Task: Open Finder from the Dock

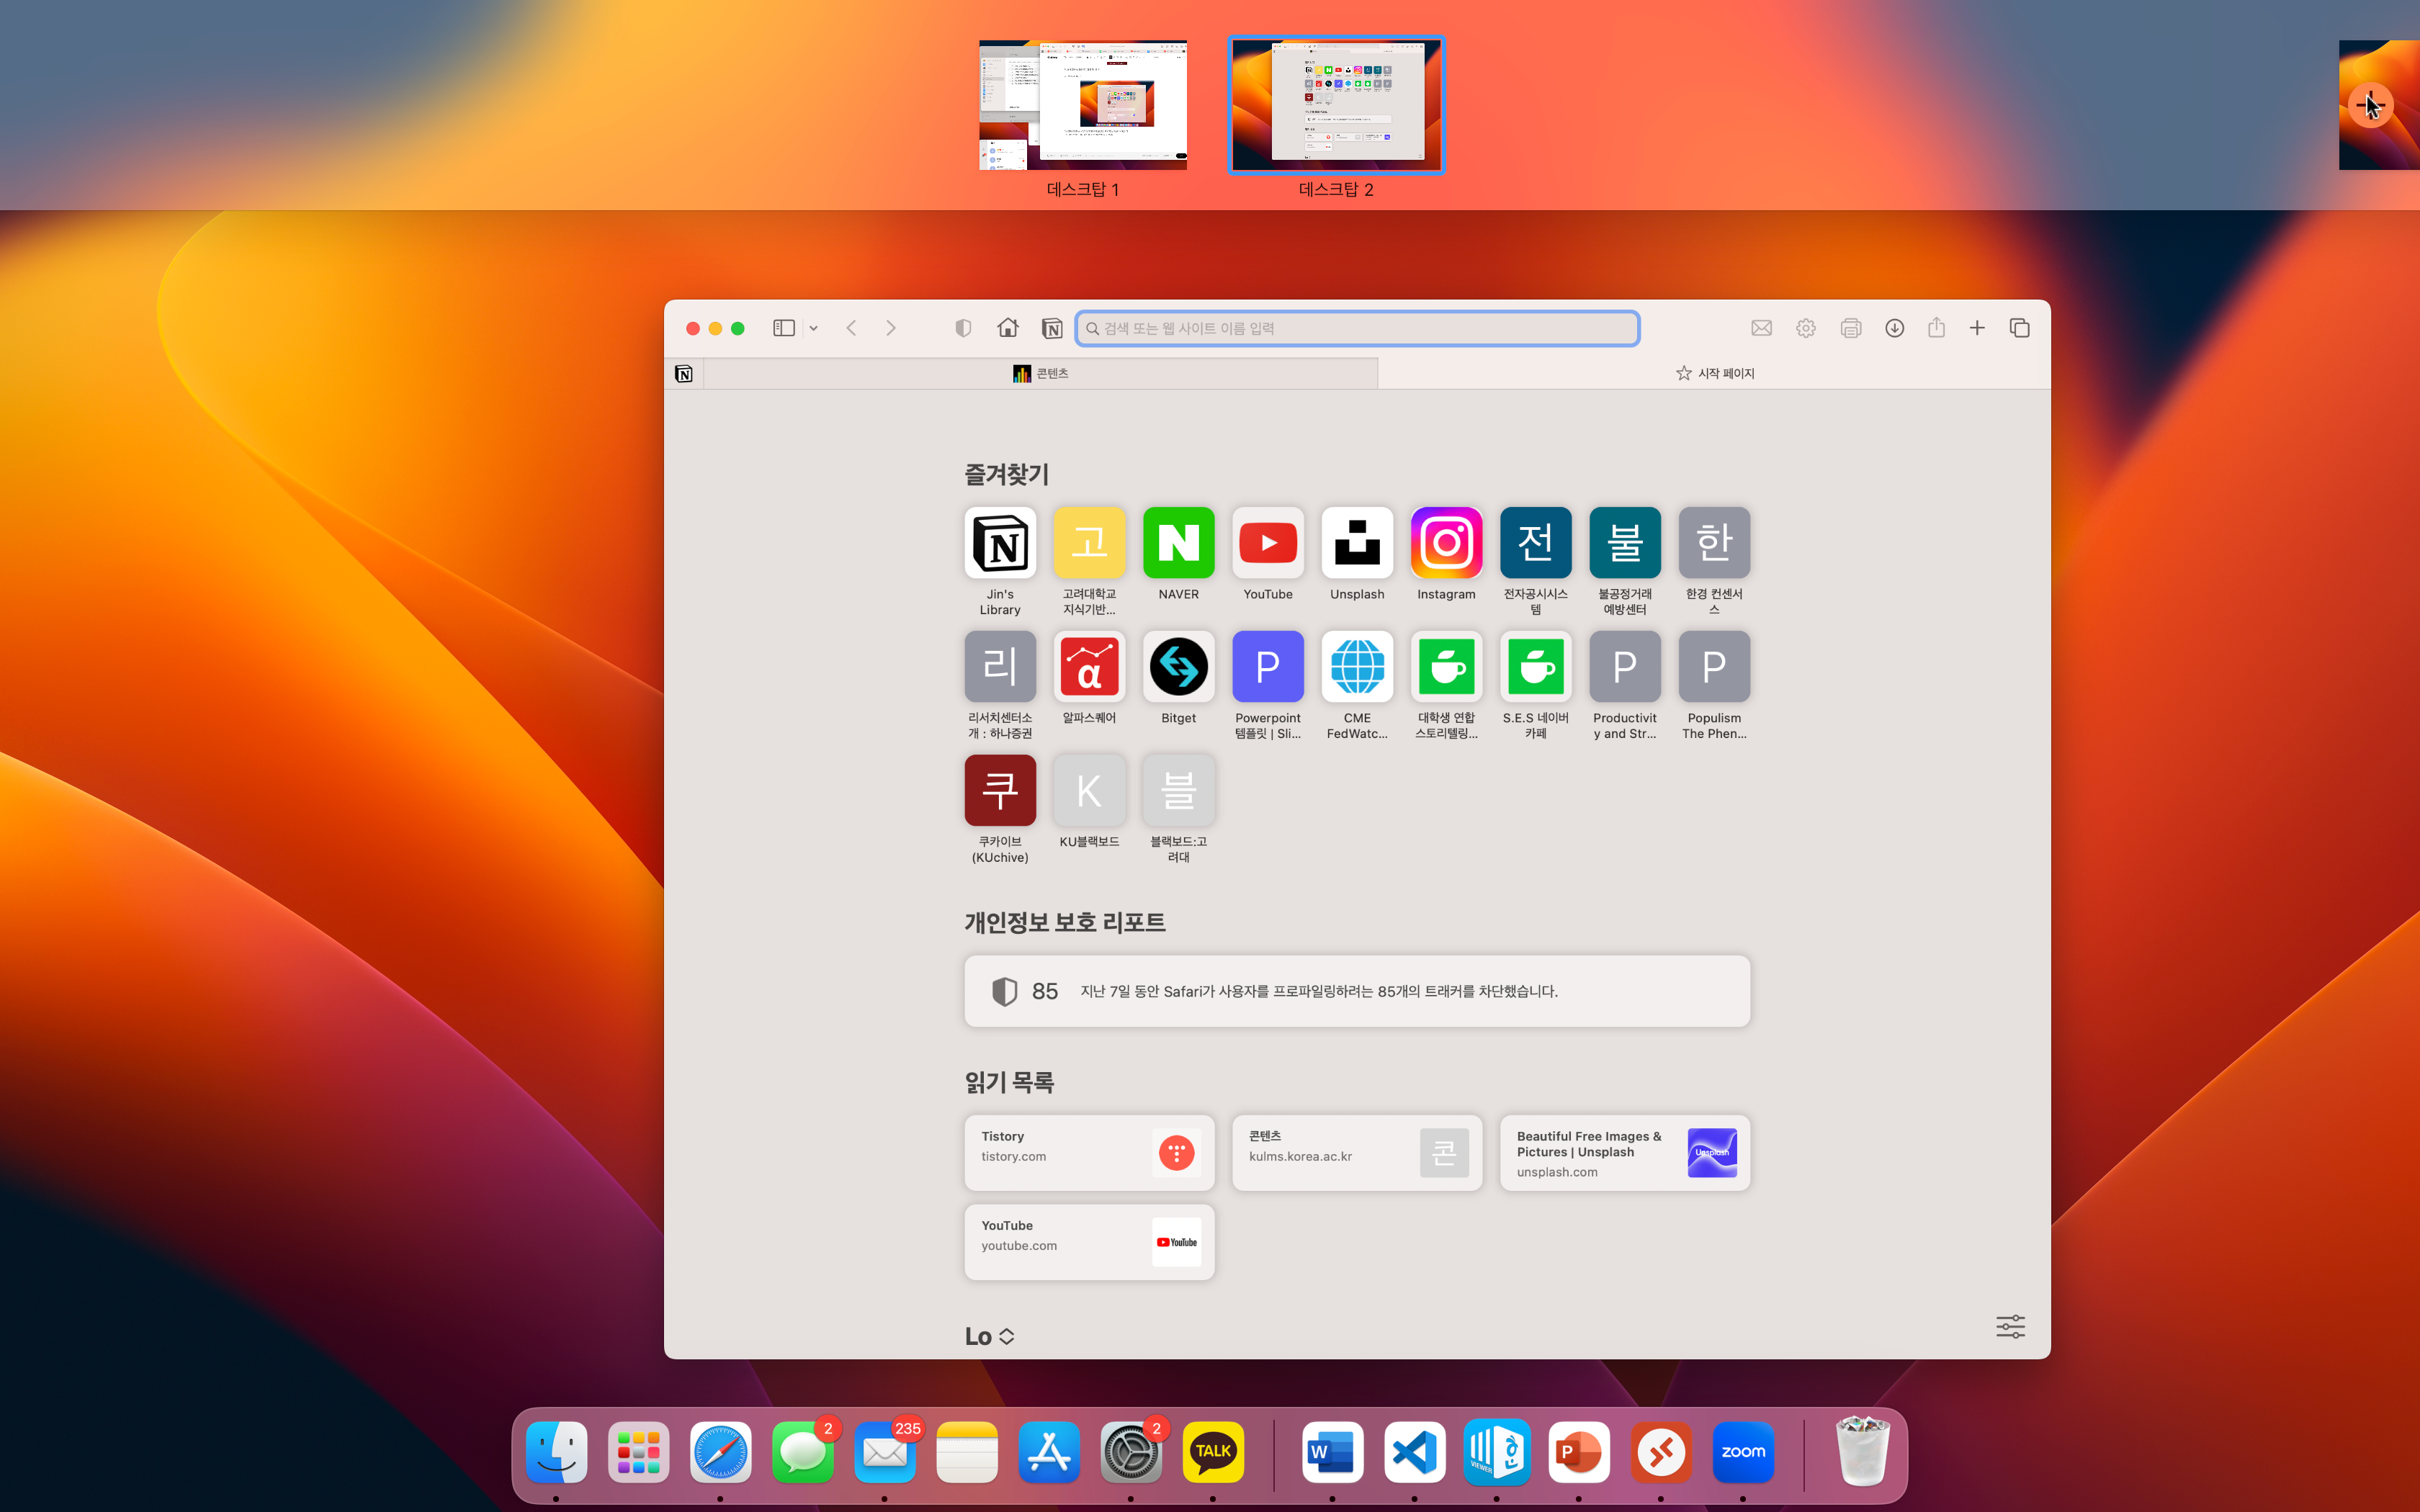Action: coord(557,1452)
